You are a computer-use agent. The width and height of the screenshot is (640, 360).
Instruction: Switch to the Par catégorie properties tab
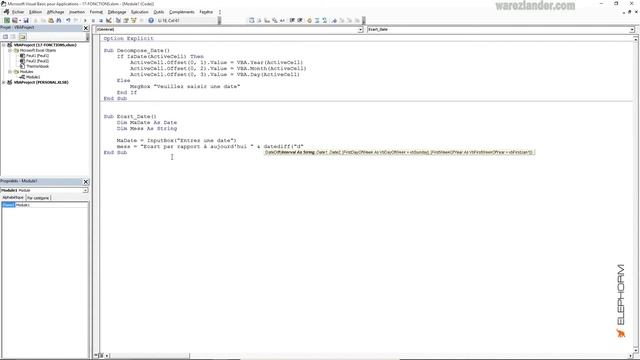point(38,198)
